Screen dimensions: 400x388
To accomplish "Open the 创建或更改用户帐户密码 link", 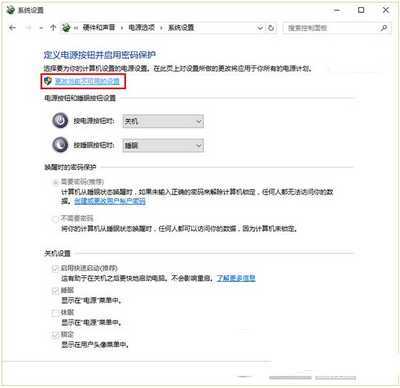I will coord(110,201).
